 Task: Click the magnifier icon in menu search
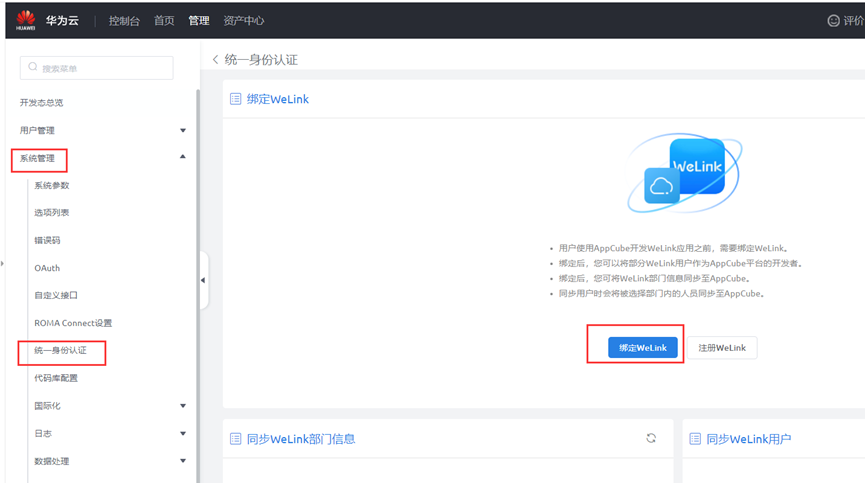point(33,67)
